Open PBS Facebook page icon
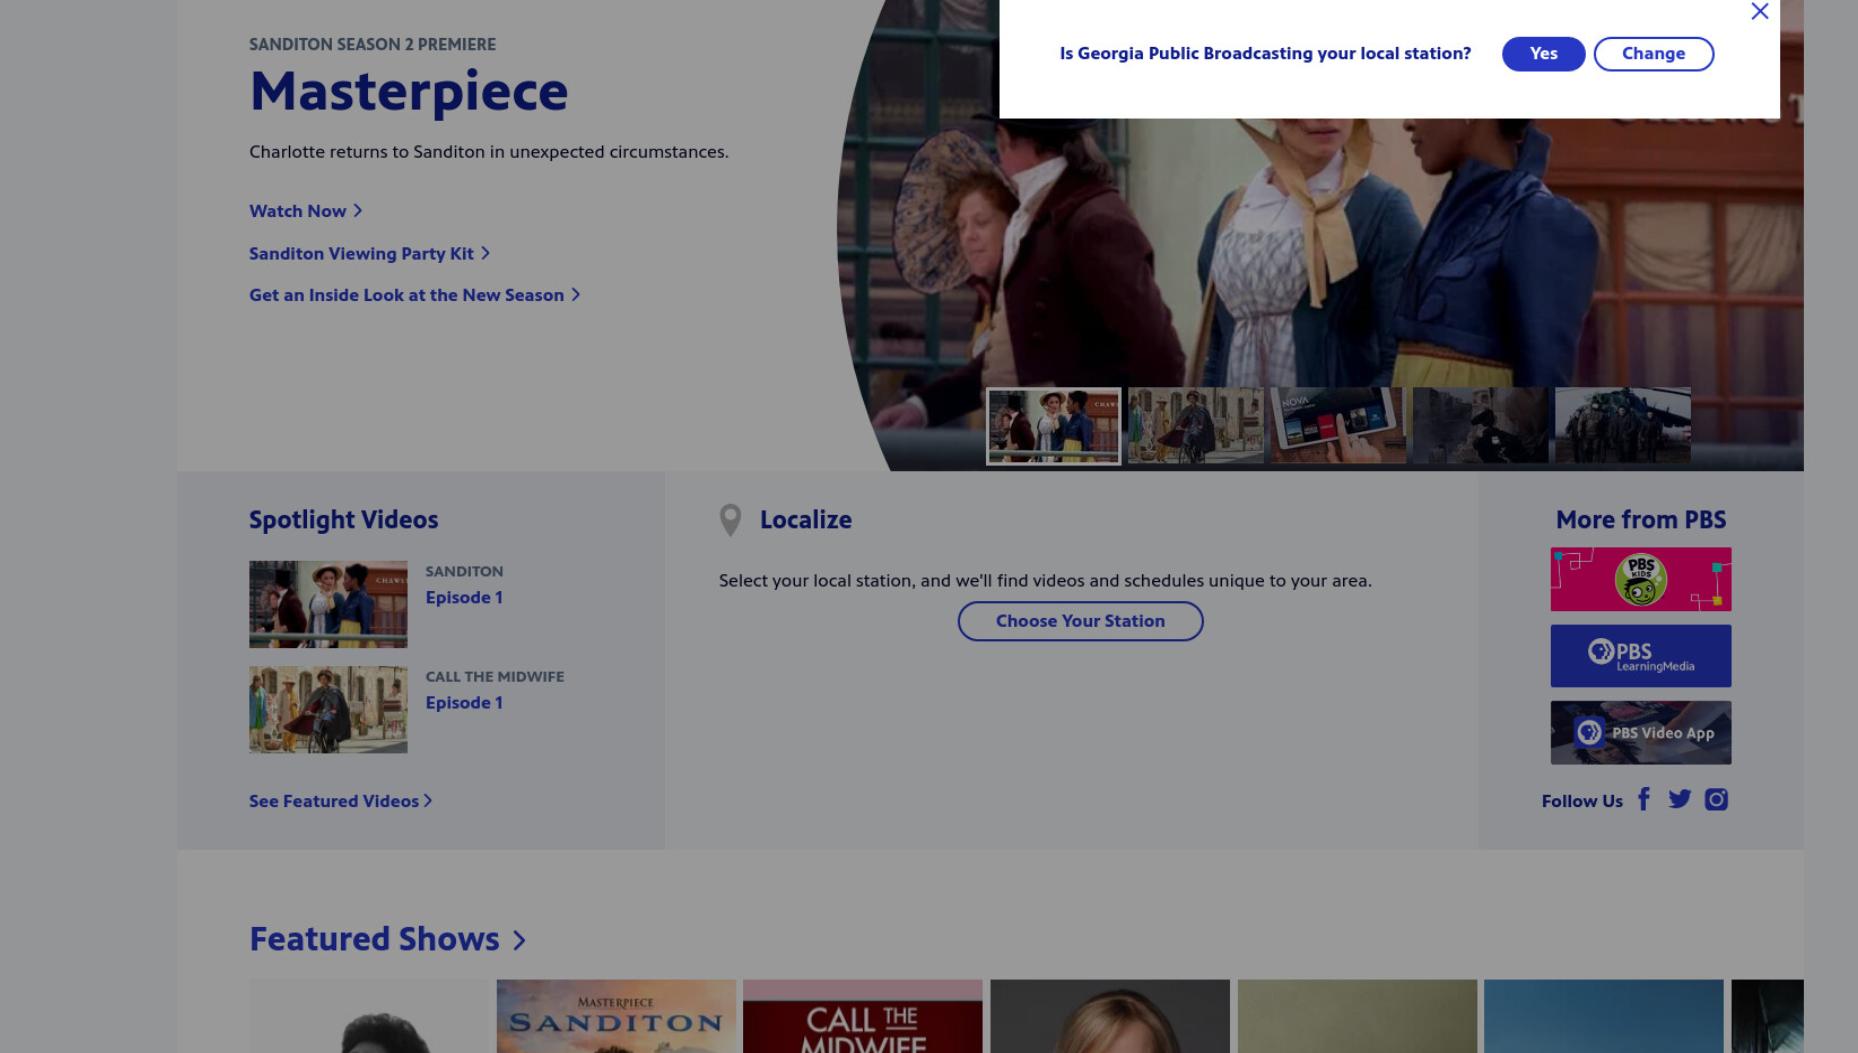 pos(1643,799)
